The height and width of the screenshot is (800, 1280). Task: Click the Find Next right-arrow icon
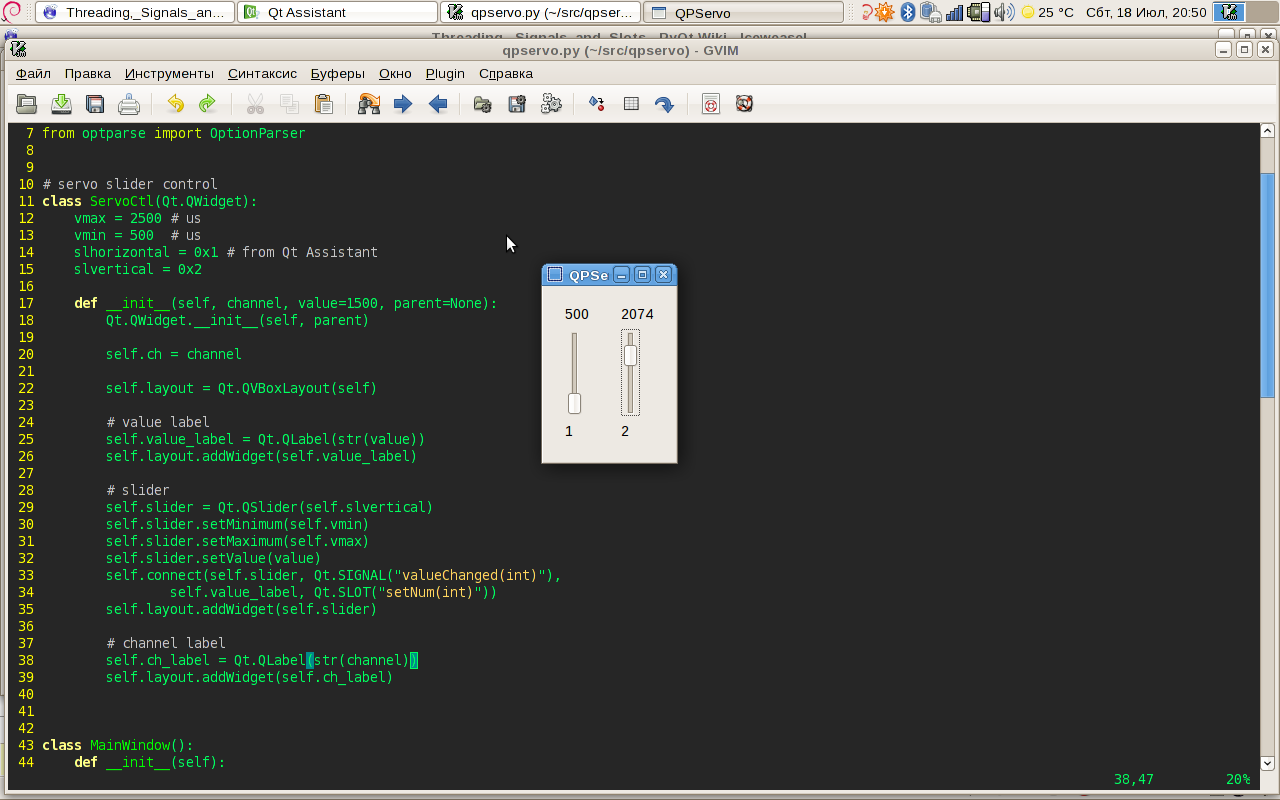(403, 104)
